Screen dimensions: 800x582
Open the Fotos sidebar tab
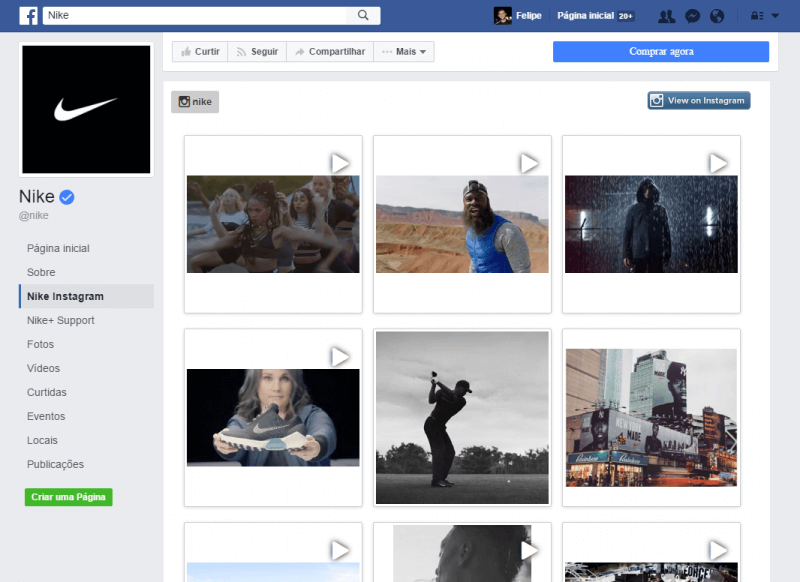[40, 344]
